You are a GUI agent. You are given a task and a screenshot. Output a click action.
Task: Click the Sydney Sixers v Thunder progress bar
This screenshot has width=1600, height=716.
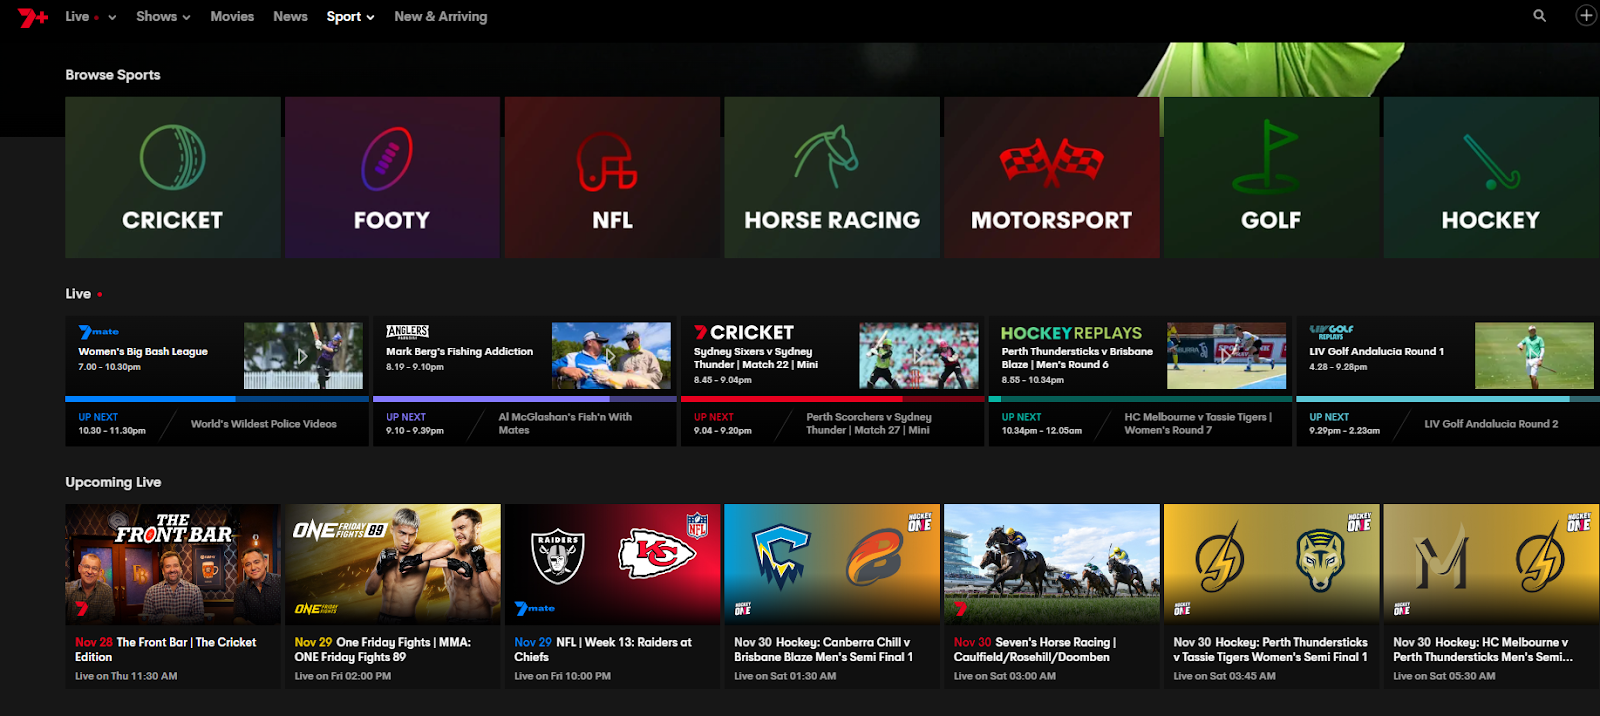click(833, 398)
